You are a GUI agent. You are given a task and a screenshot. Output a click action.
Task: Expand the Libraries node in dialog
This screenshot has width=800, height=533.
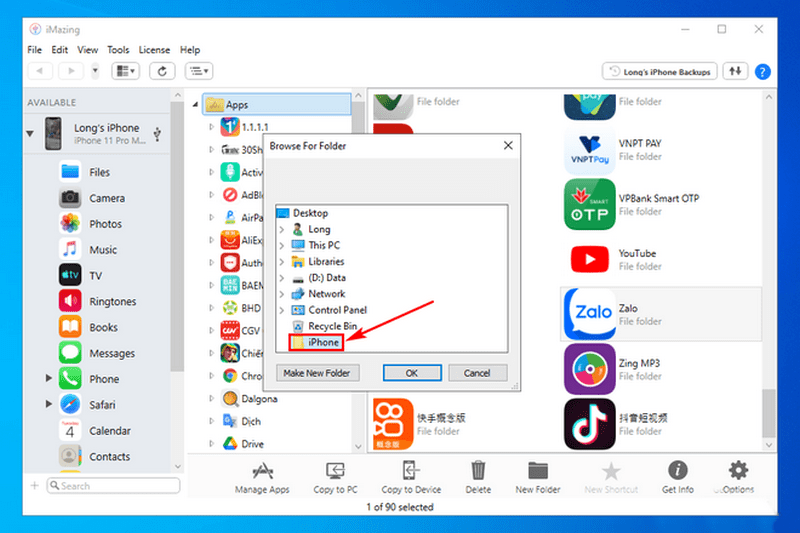(282, 262)
